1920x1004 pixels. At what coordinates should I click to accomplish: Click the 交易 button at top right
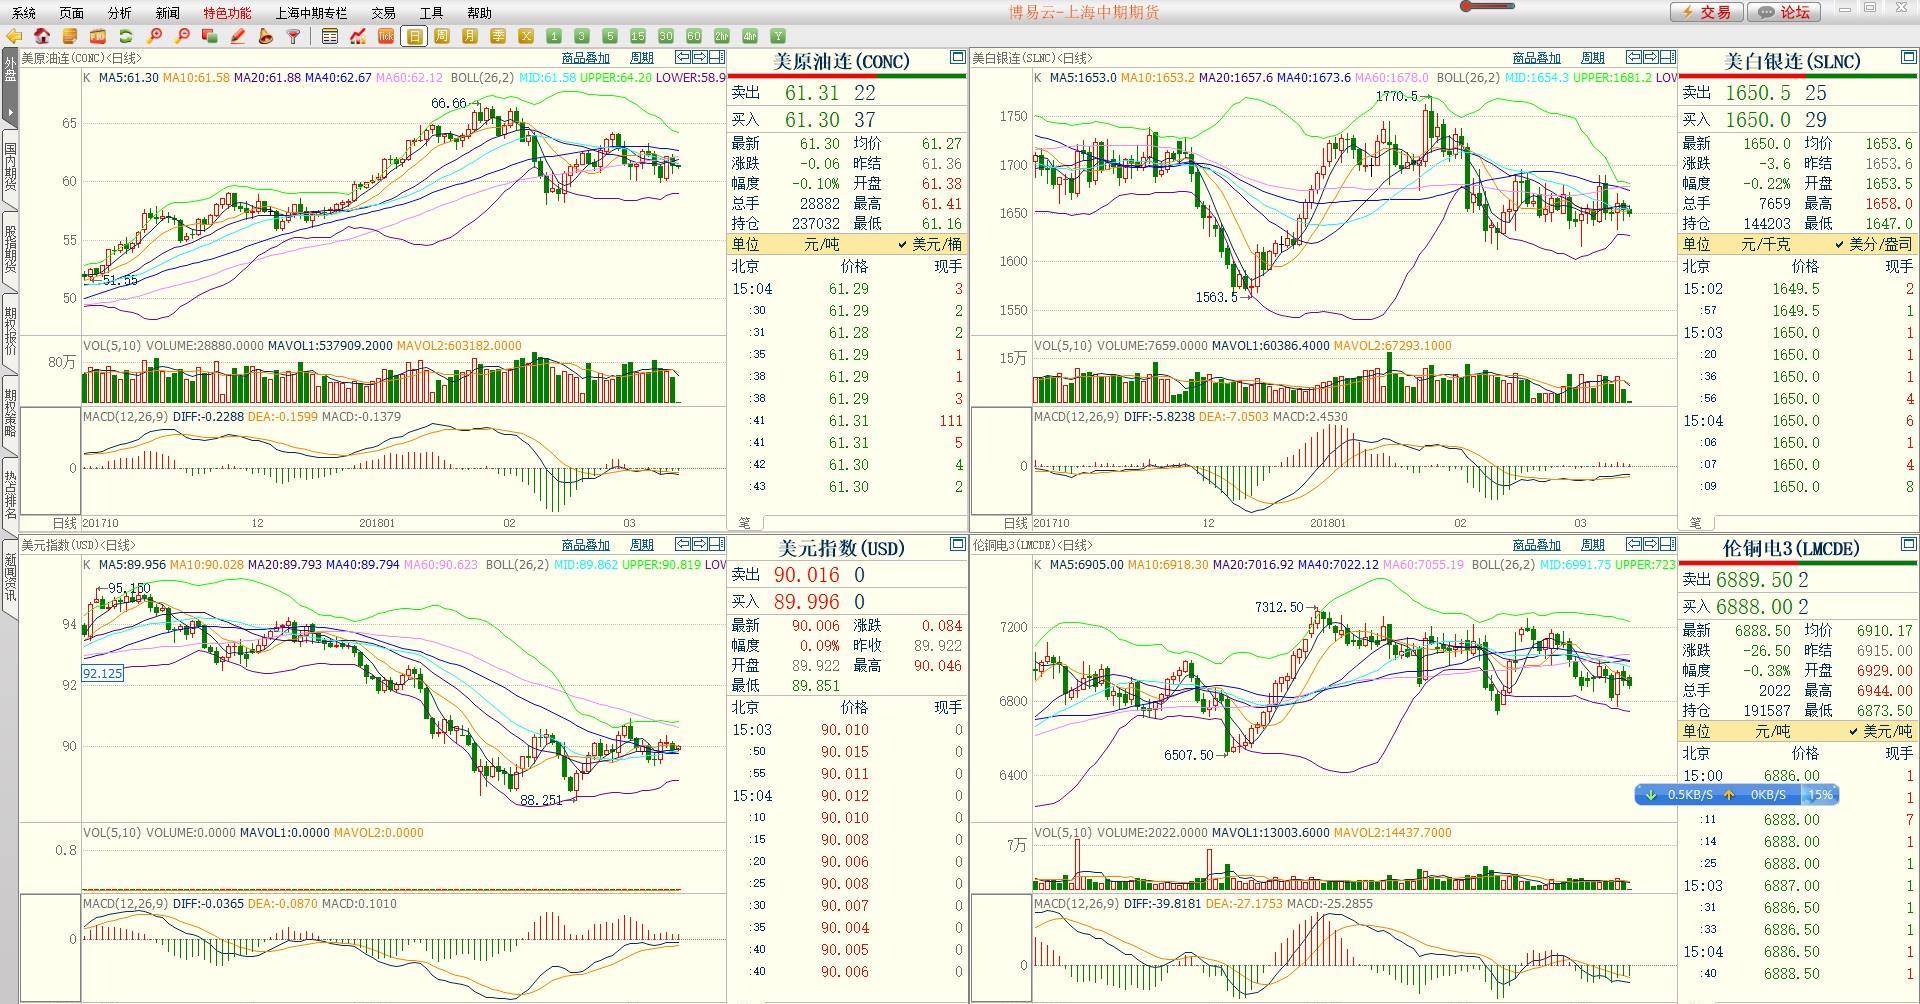[1707, 12]
